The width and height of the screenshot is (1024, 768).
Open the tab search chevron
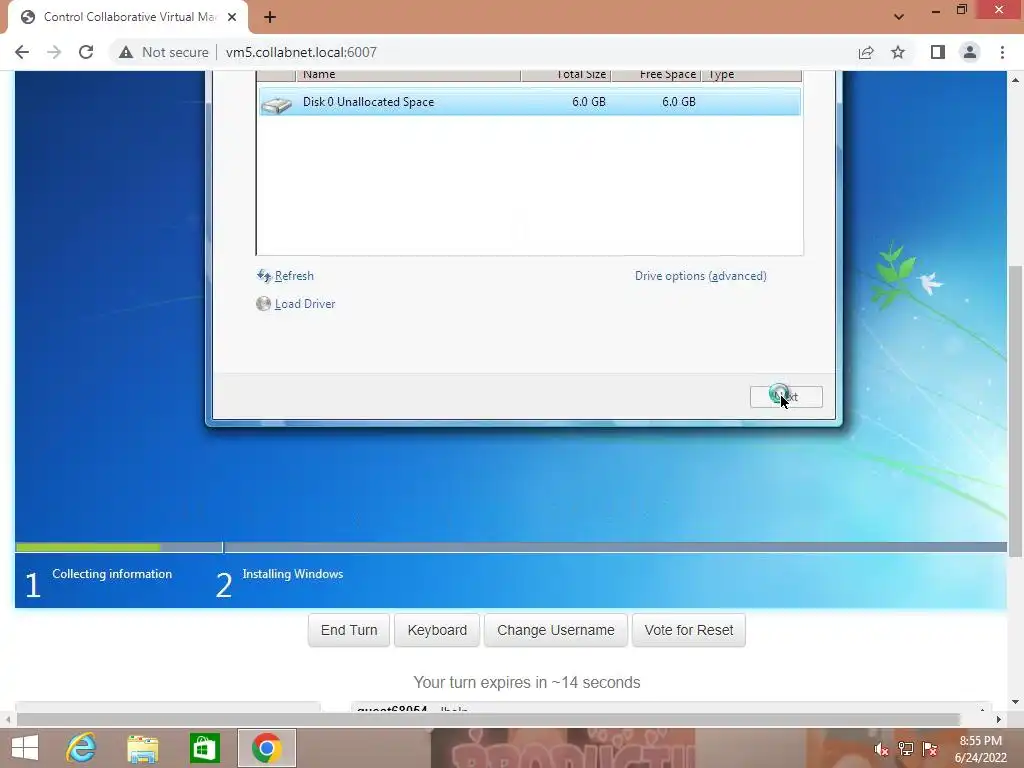(x=899, y=17)
